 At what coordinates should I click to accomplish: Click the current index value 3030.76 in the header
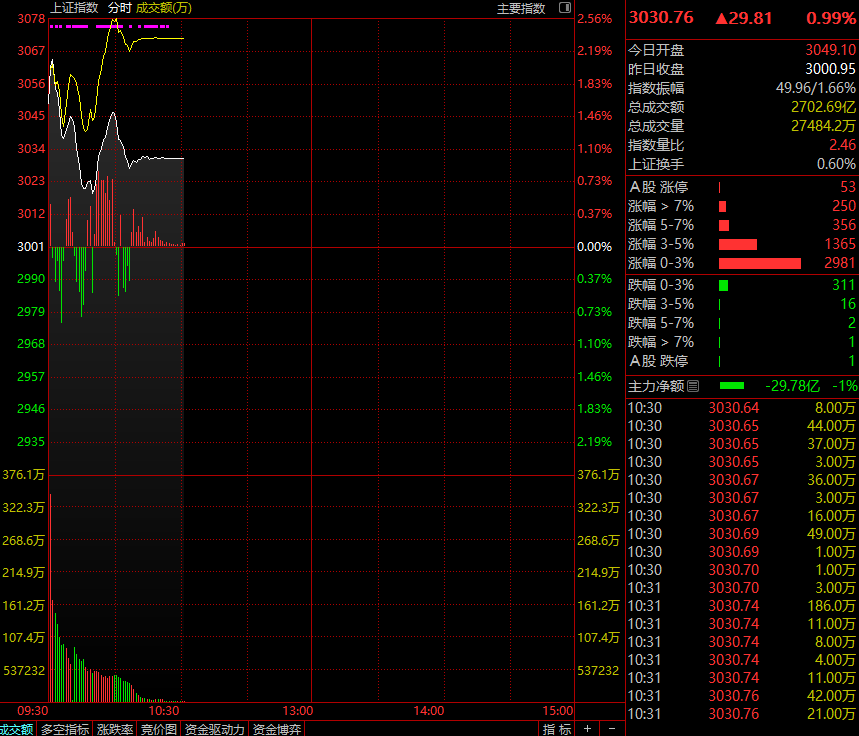pos(661,18)
